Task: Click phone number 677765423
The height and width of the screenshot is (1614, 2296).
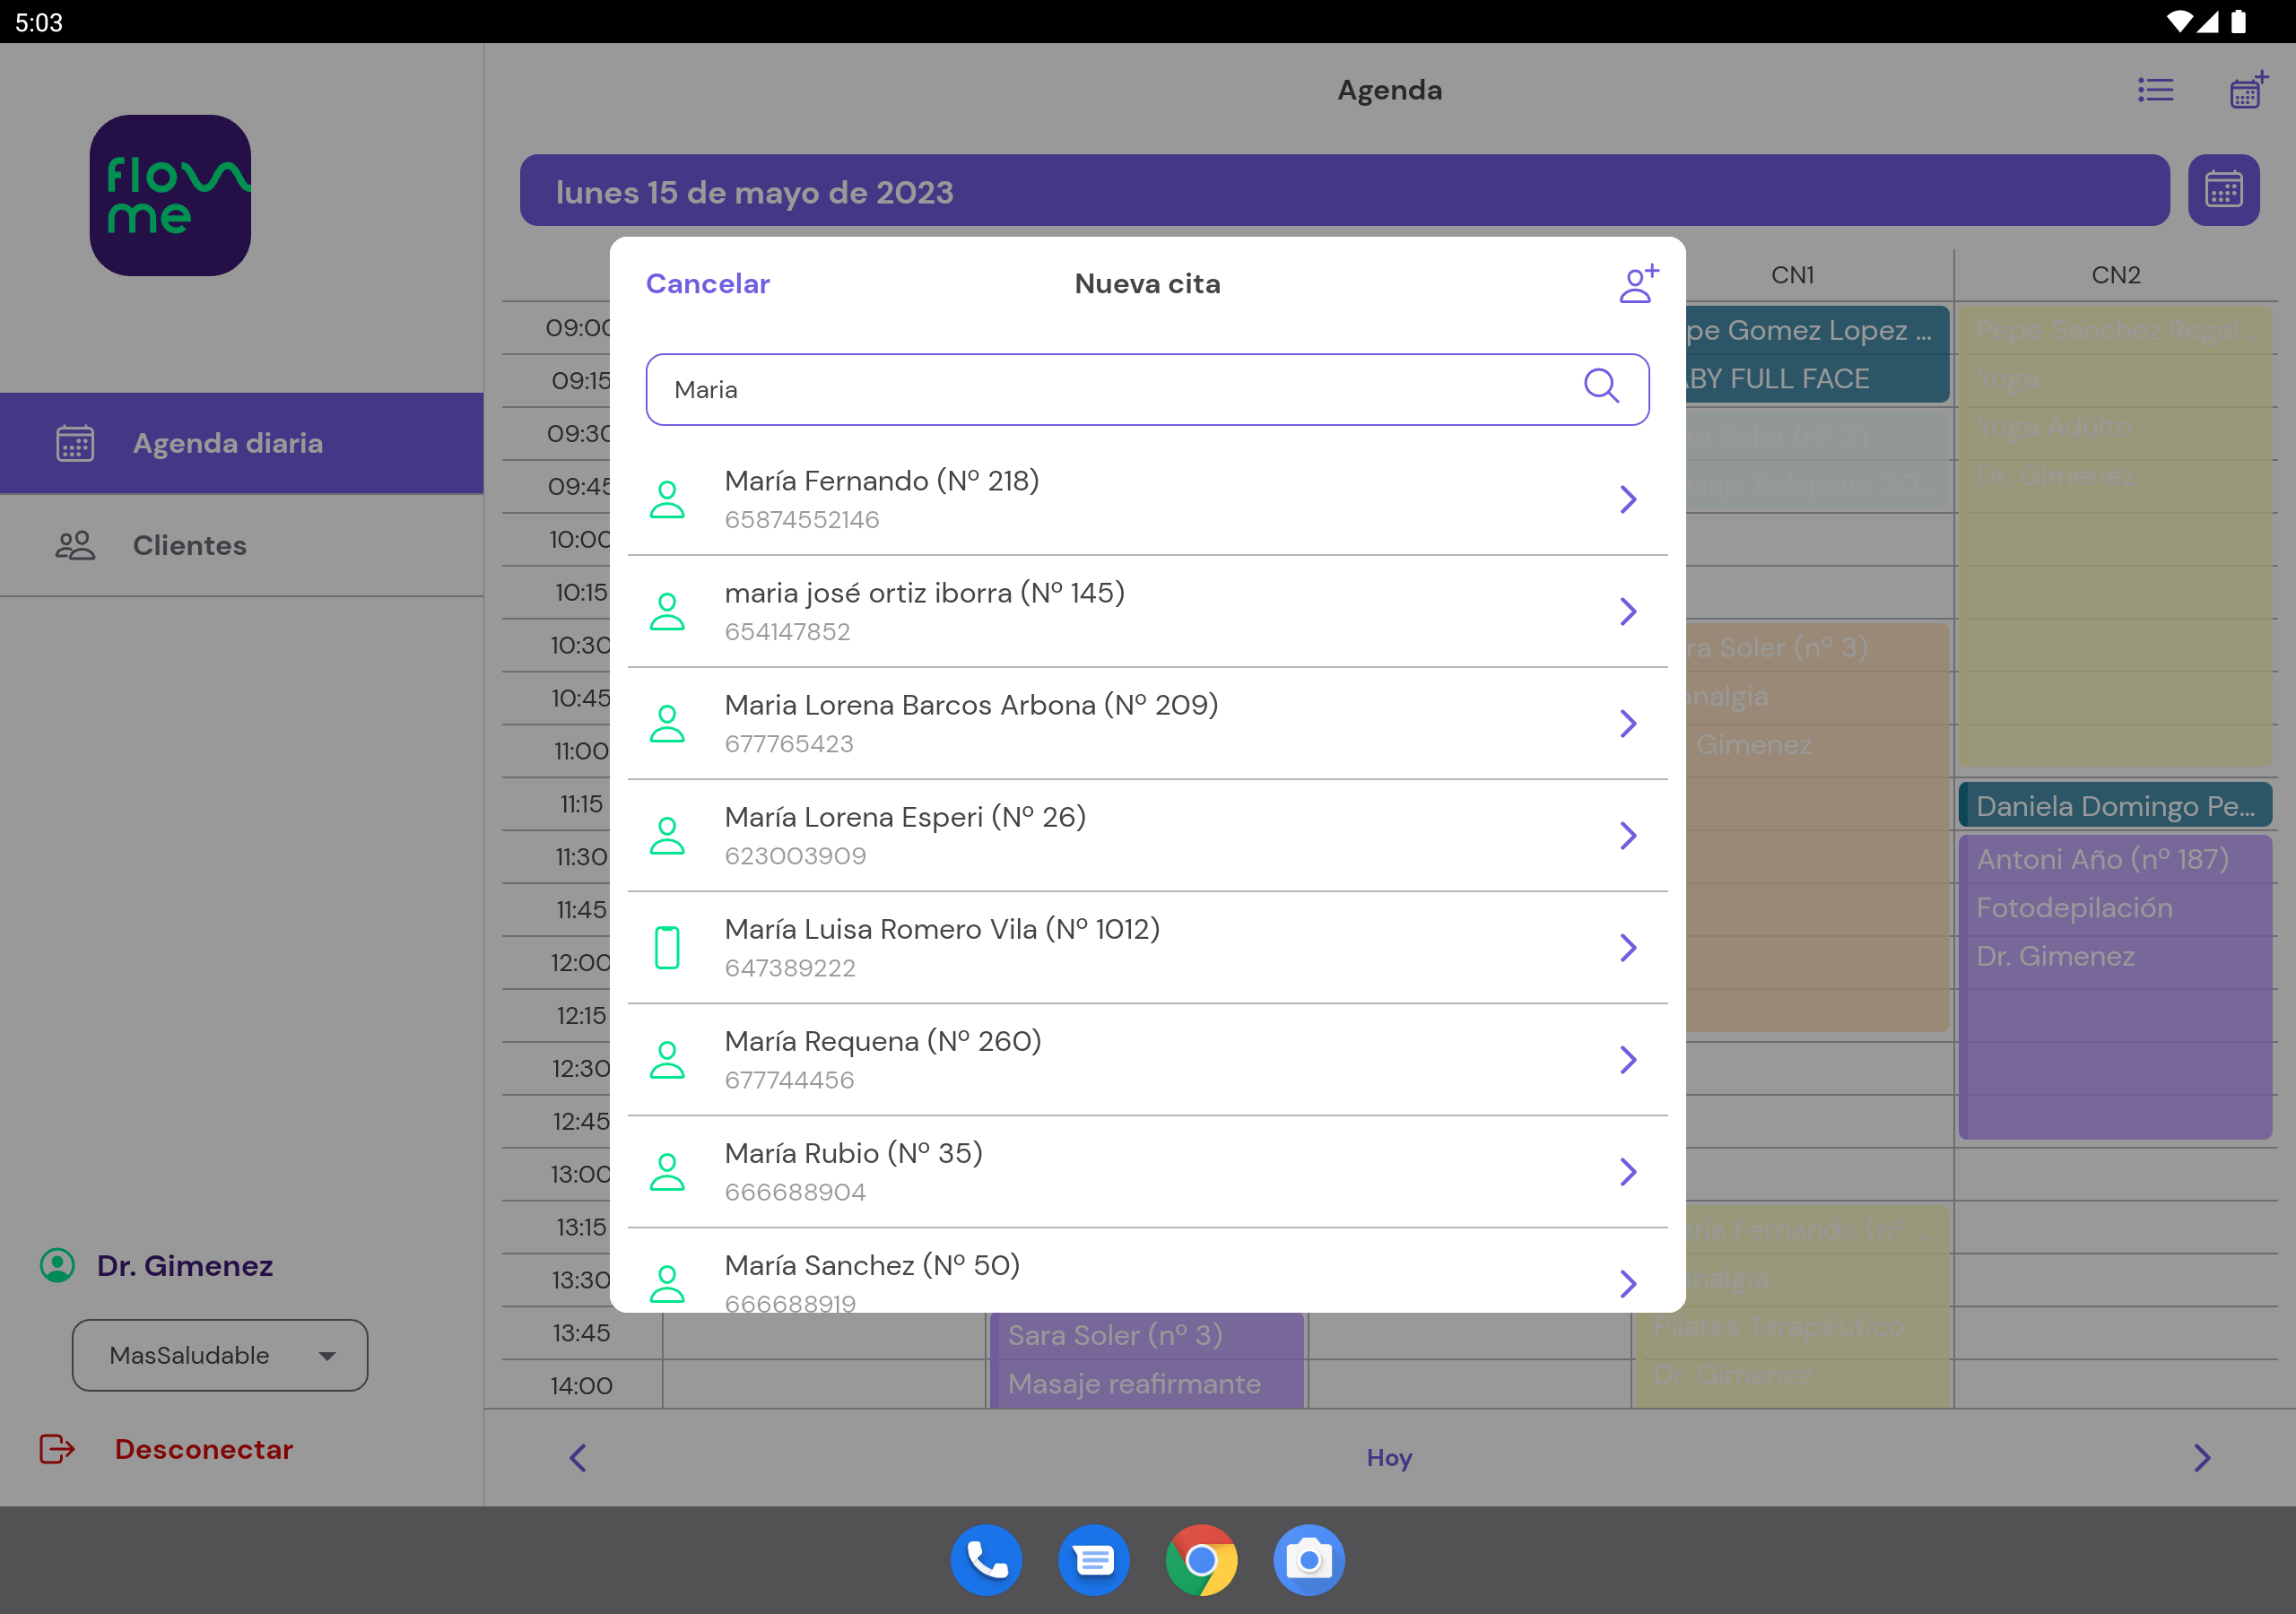Action: point(789,744)
